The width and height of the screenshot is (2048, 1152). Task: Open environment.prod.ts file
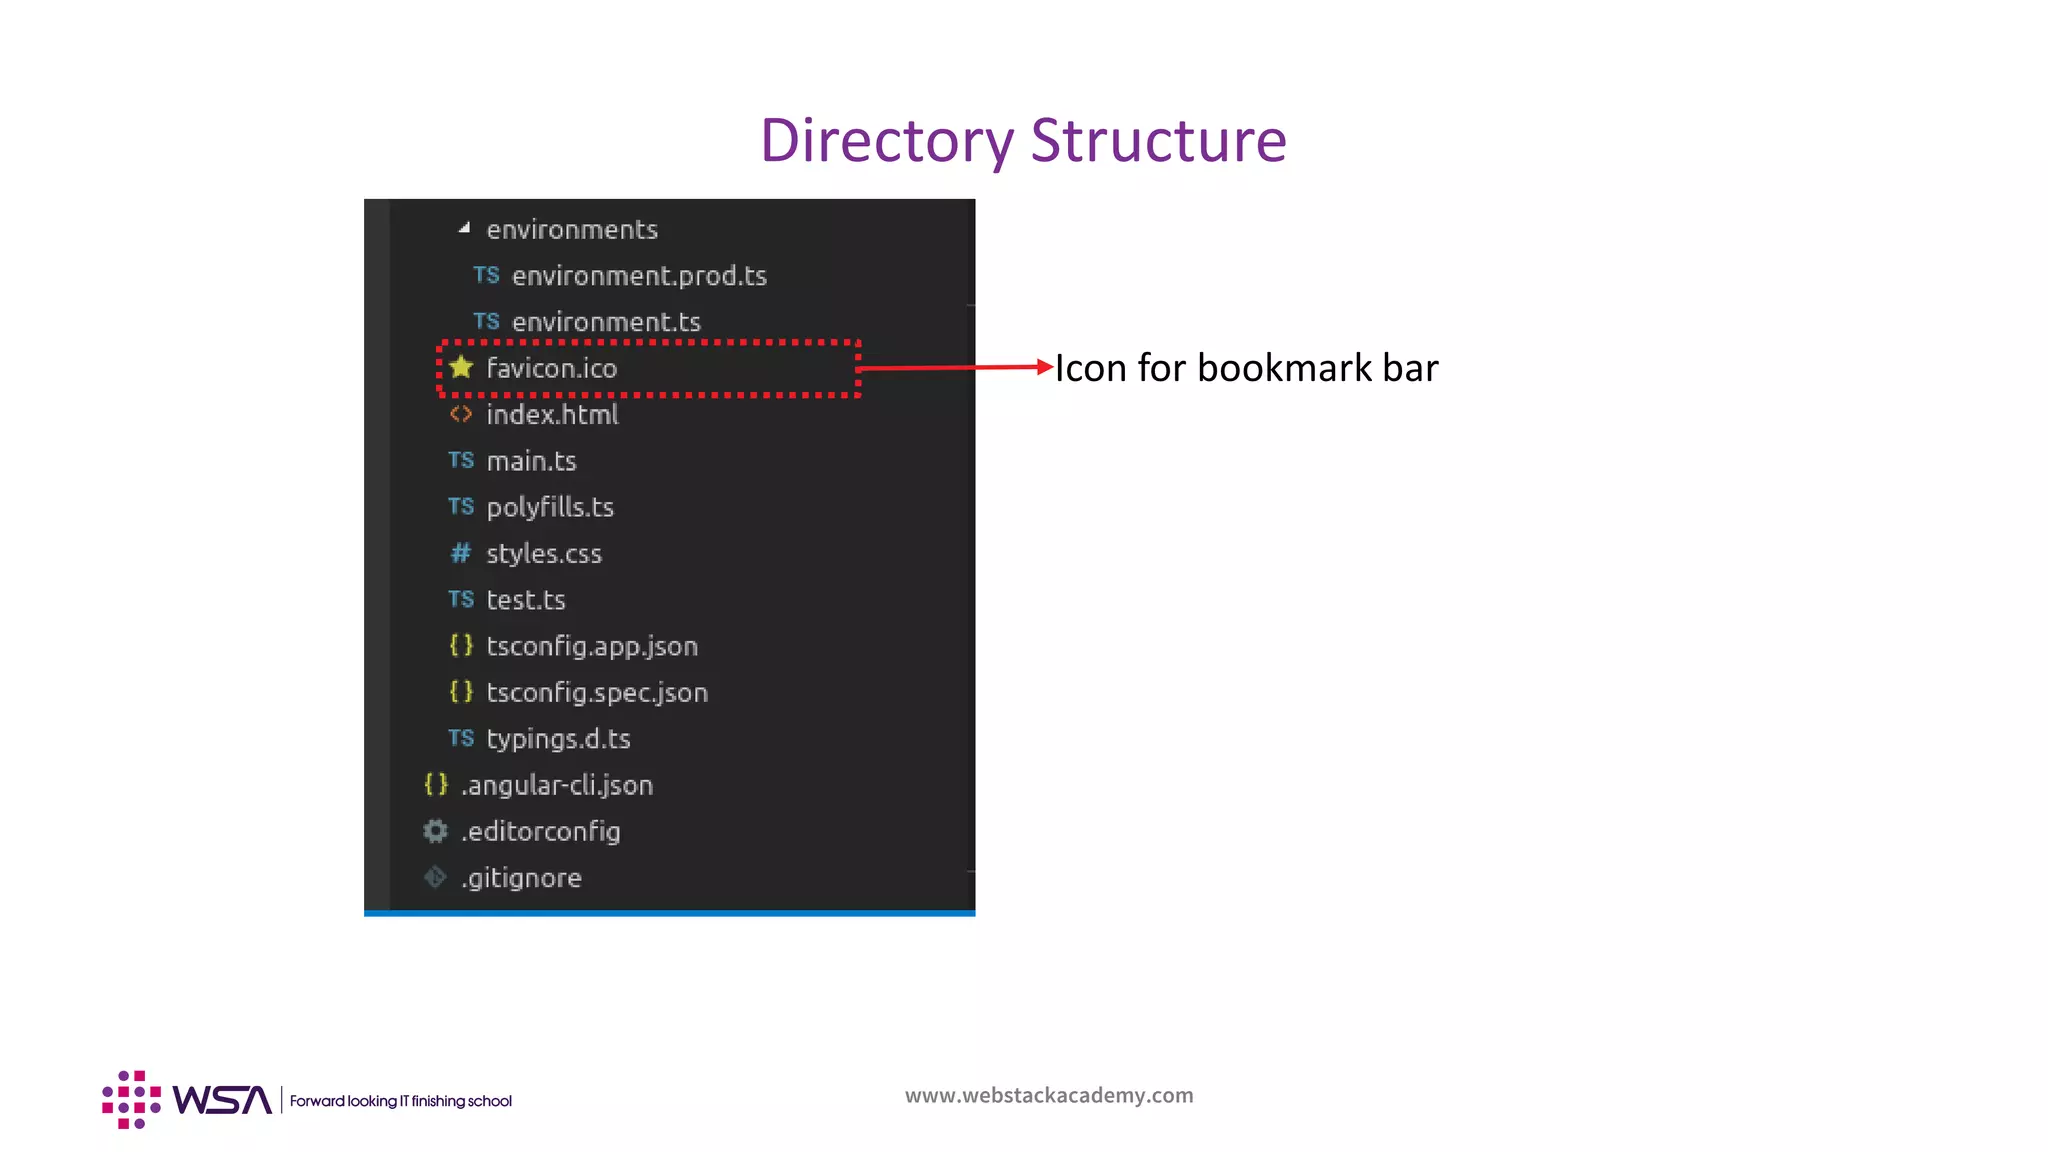tap(638, 276)
